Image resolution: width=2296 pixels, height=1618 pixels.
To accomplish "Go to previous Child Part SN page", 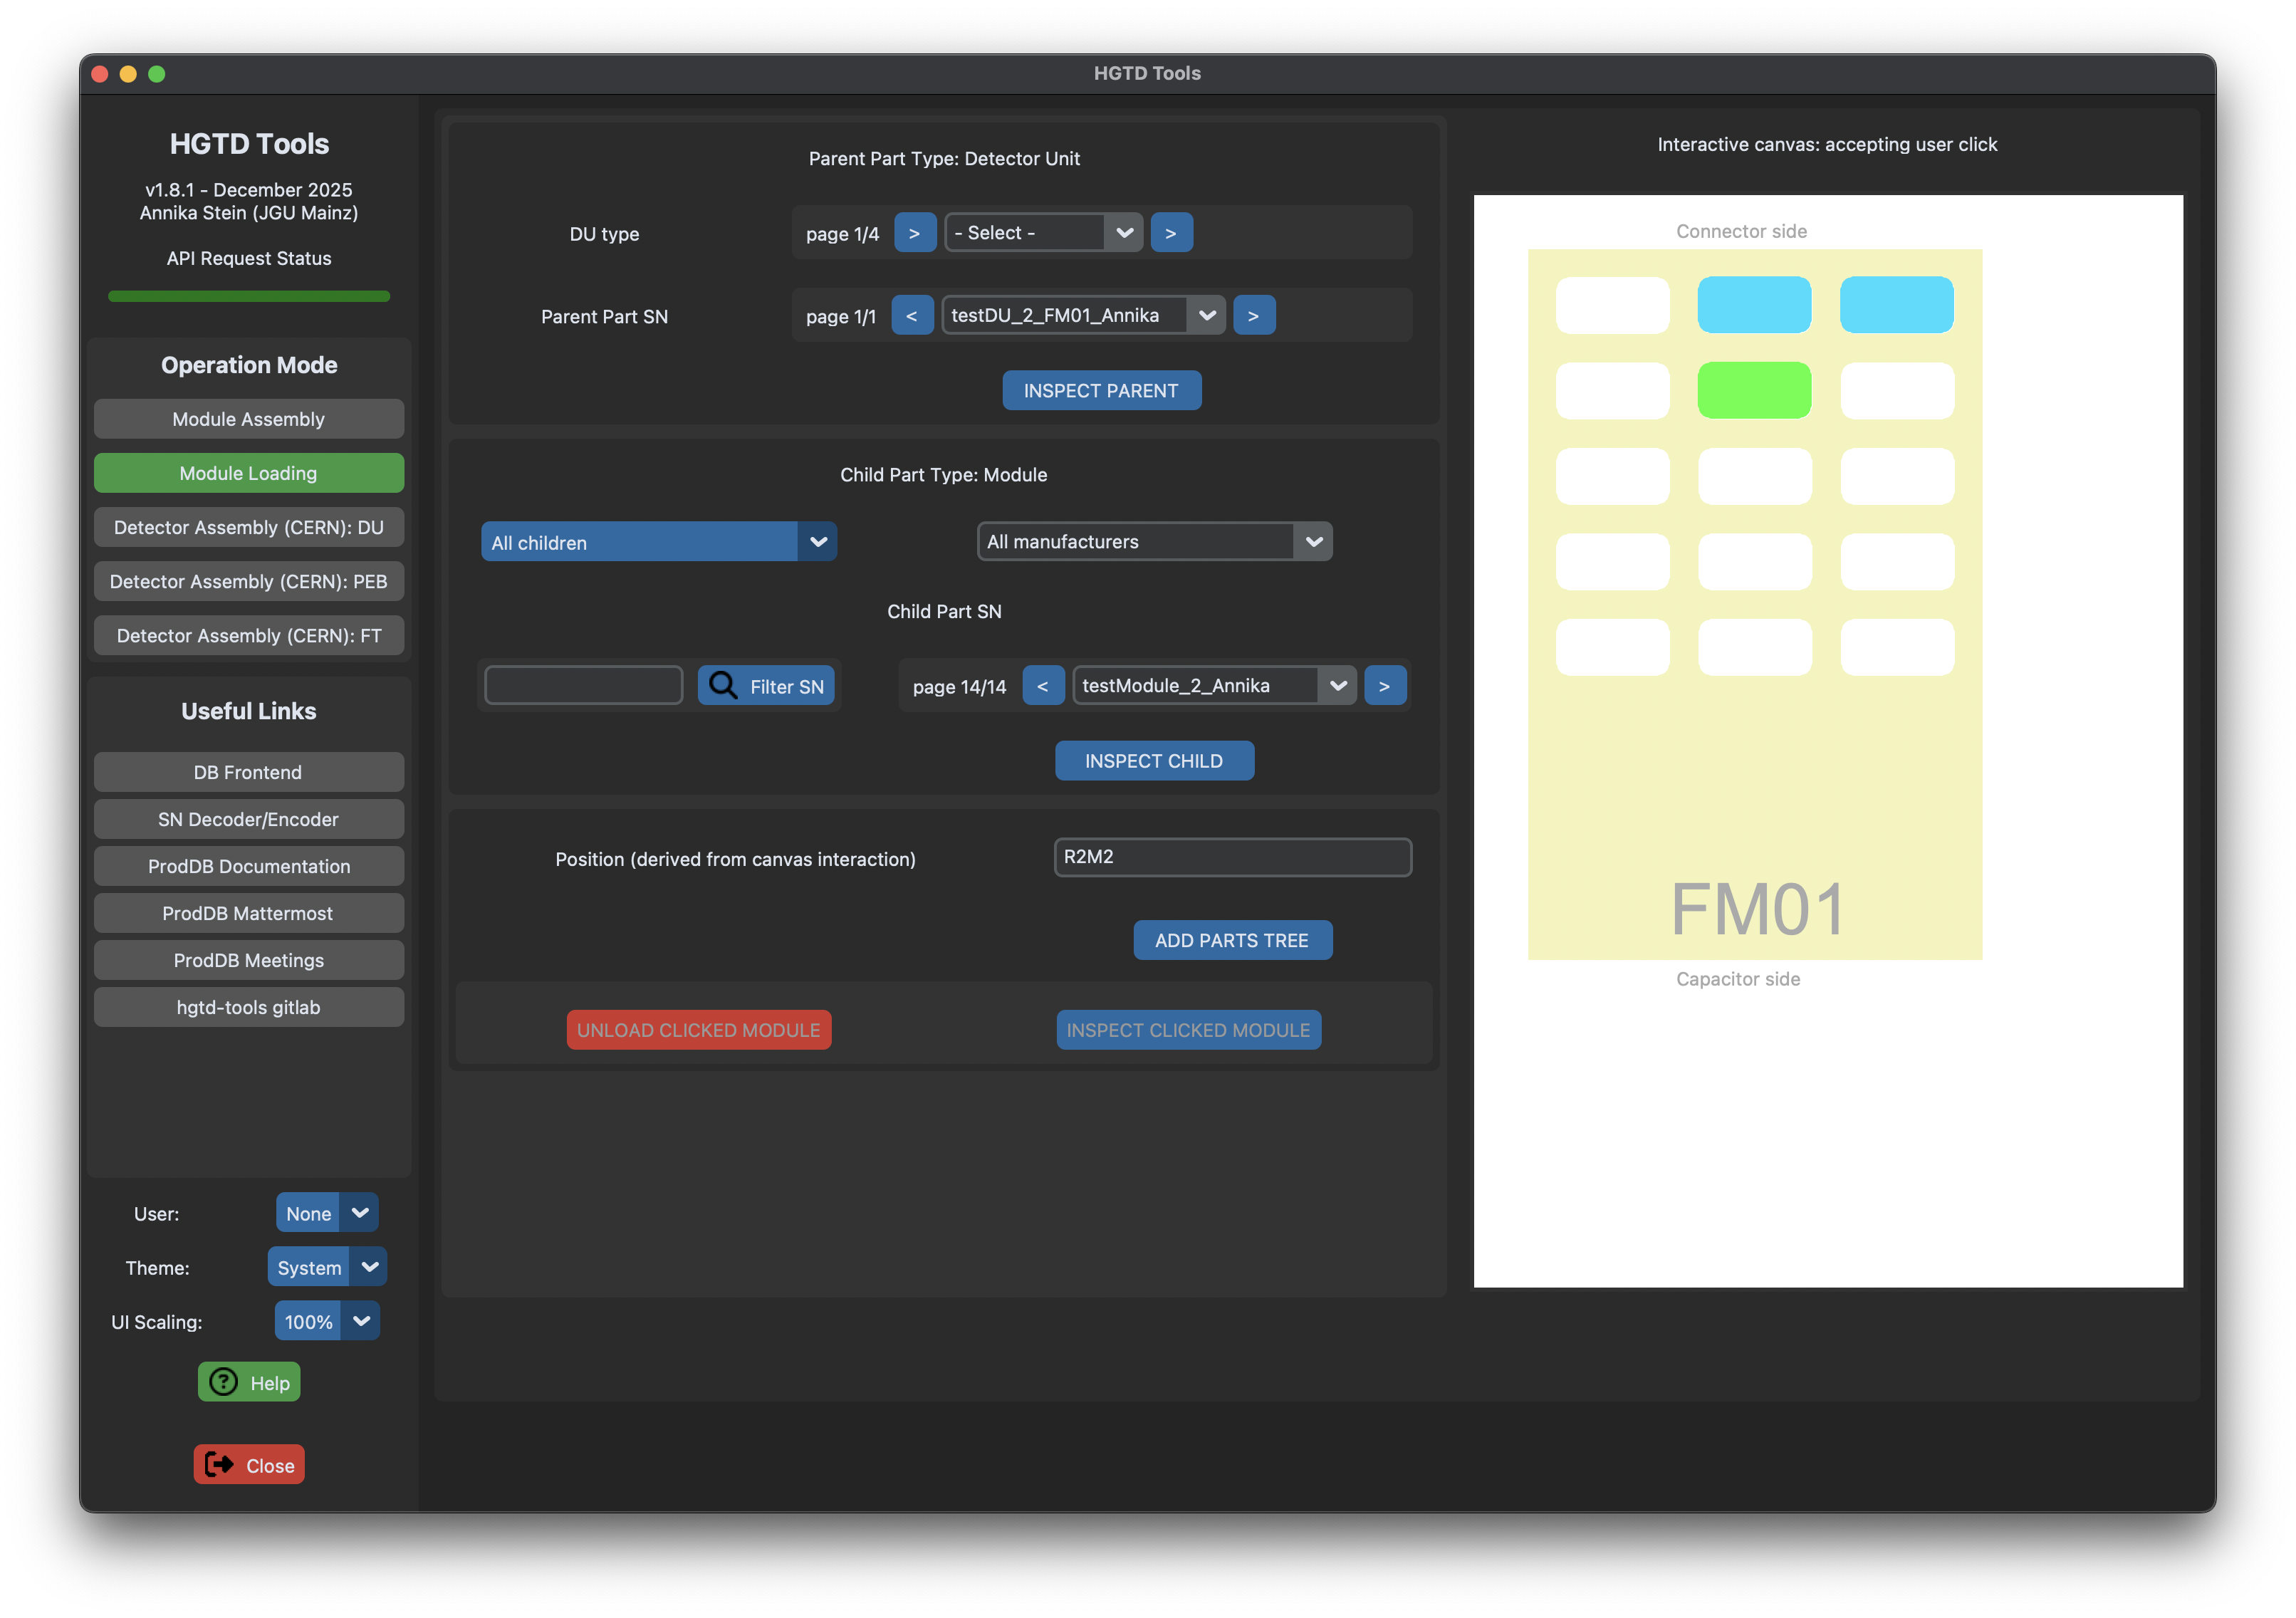I will [1043, 686].
